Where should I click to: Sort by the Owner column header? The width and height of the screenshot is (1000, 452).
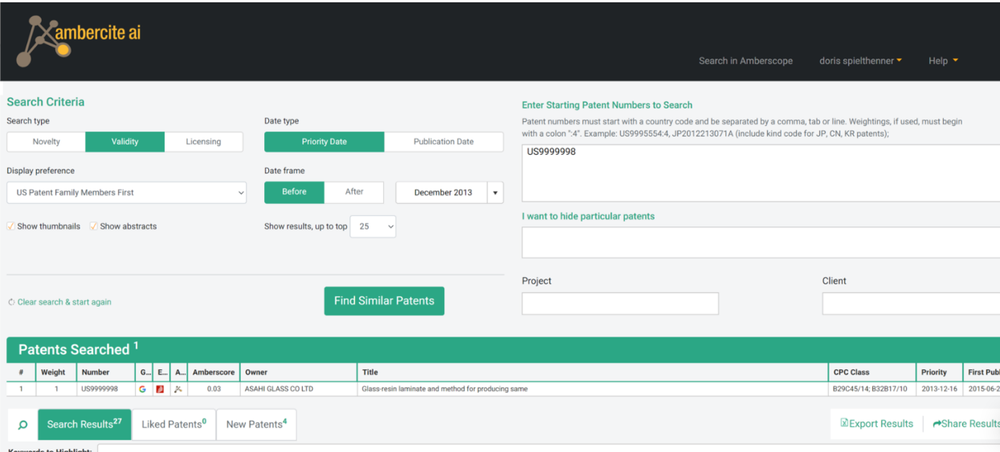click(297, 372)
